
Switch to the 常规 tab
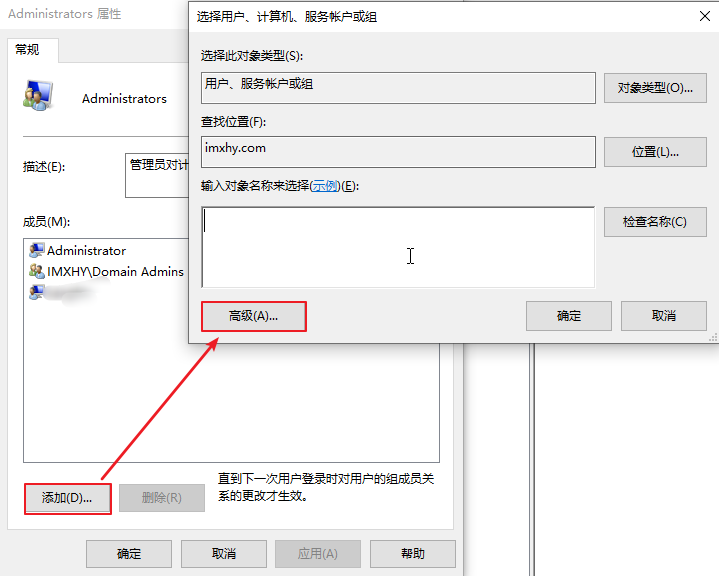point(28,50)
